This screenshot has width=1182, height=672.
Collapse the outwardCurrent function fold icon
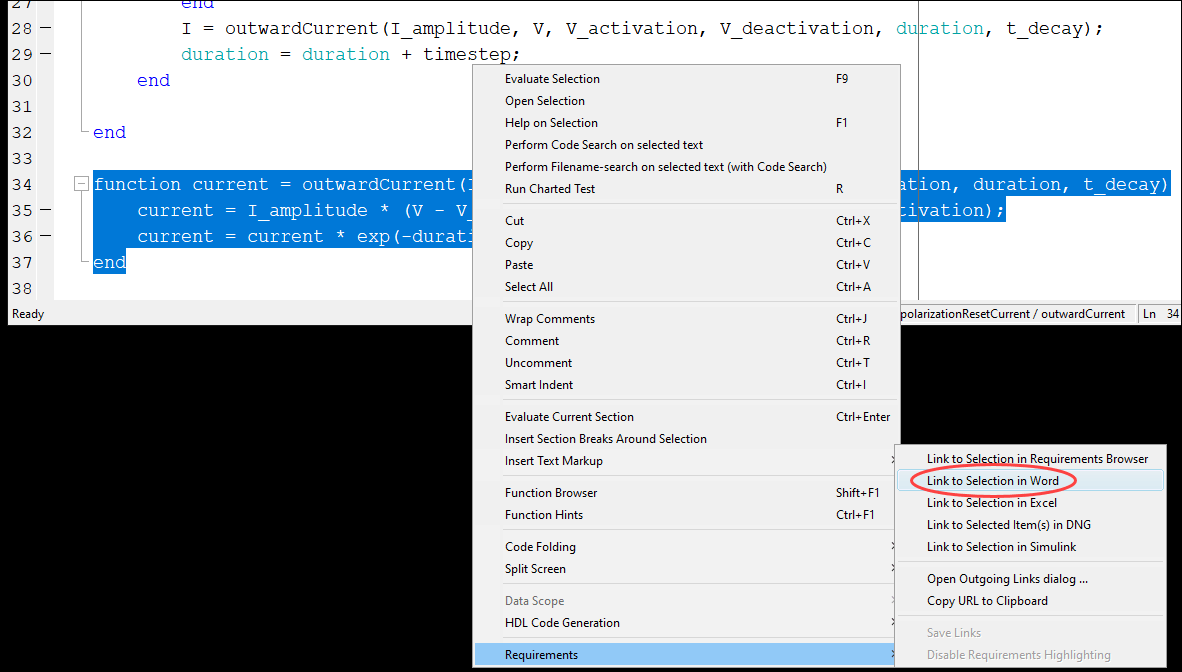80,183
